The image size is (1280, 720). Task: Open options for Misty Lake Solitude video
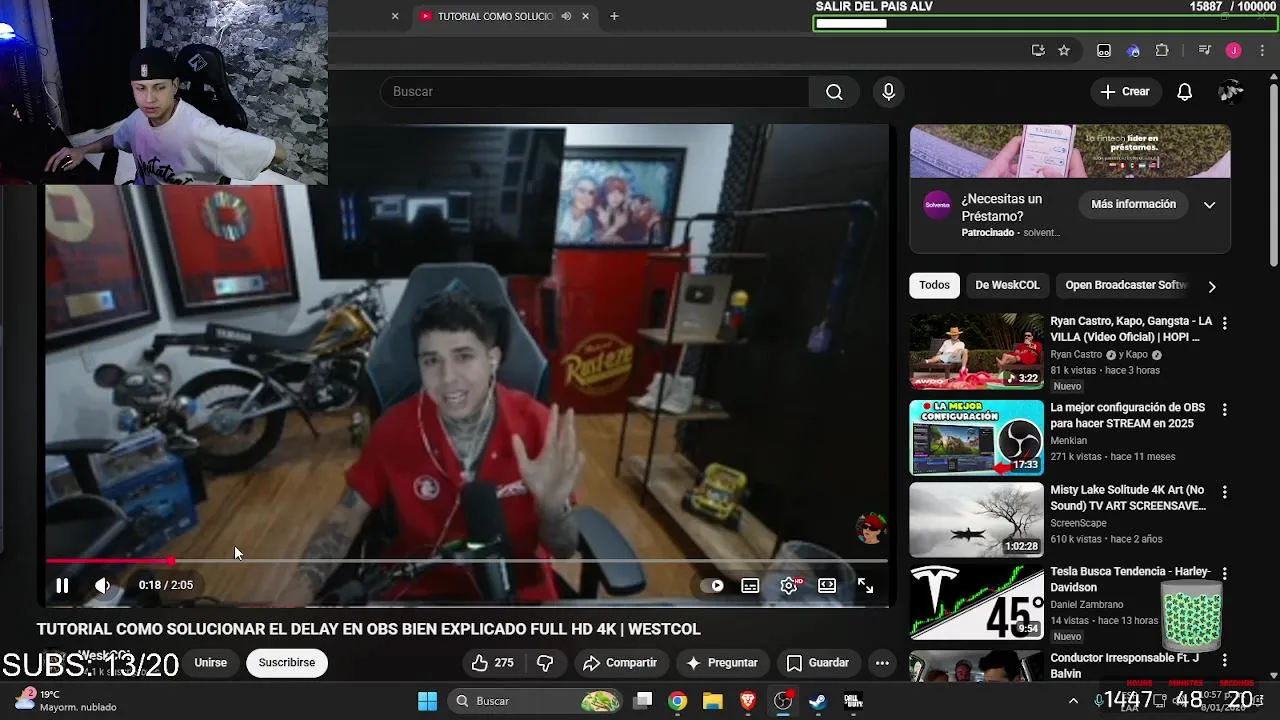tap(1224, 492)
